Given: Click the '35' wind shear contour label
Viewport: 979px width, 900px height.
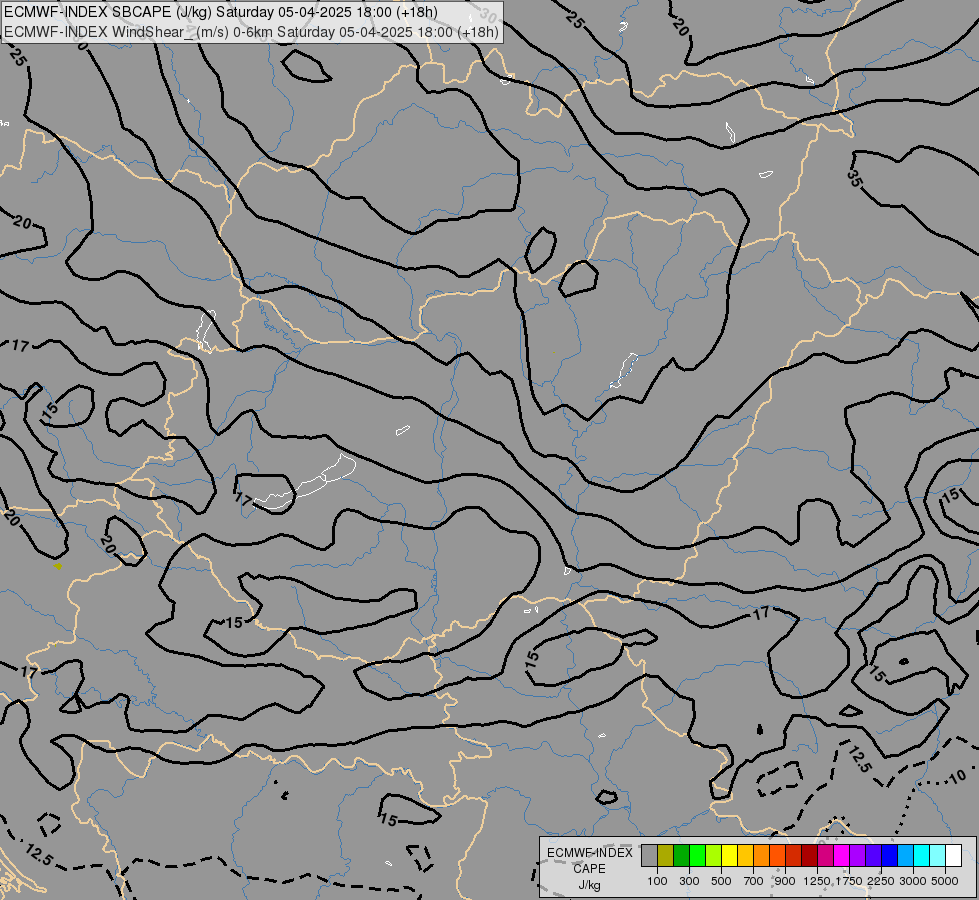Looking at the screenshot, I should [855, 178].
